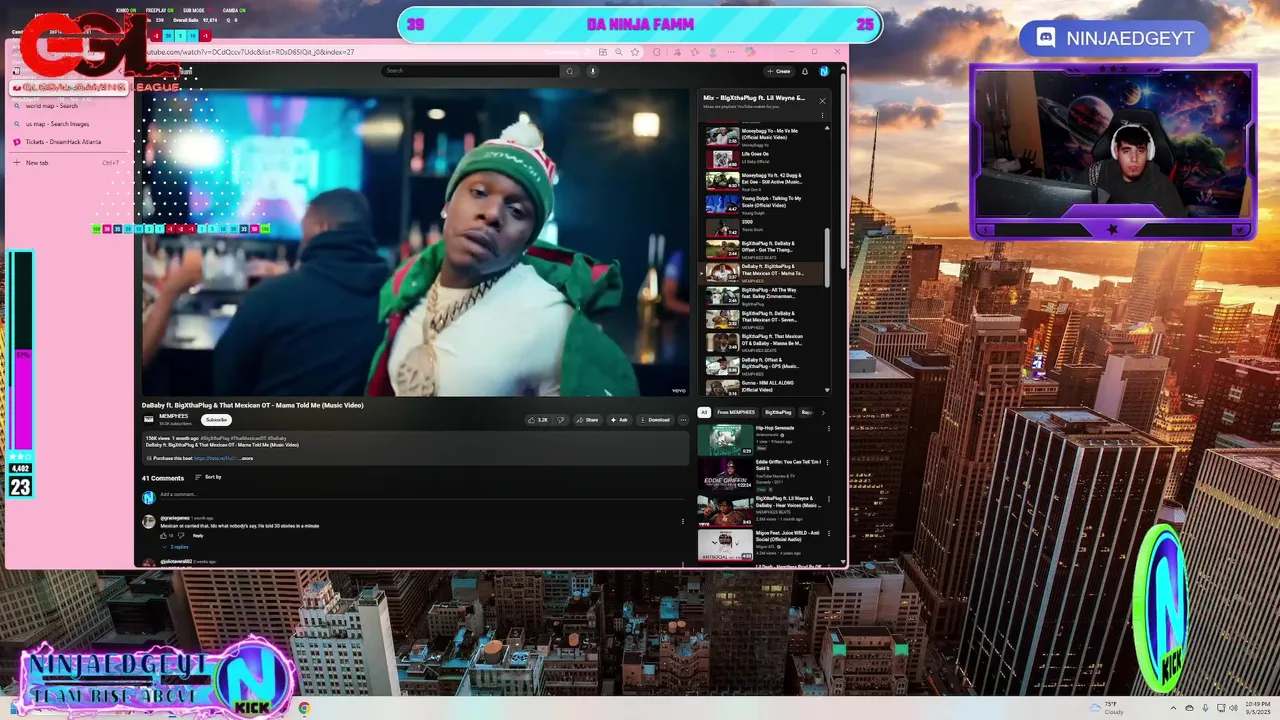The image size is (1280, 720).
Task: Switch to world map - Search tab
Action: [68, 106]
